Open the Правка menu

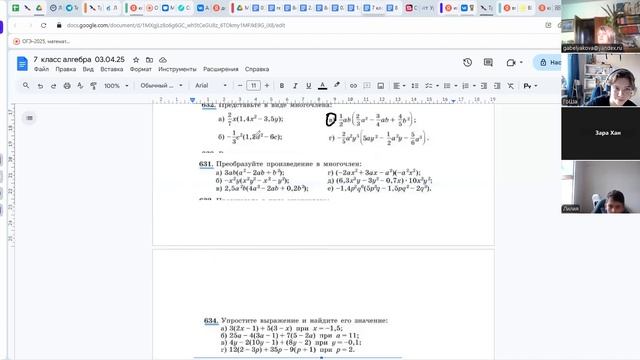pos(66,69)
